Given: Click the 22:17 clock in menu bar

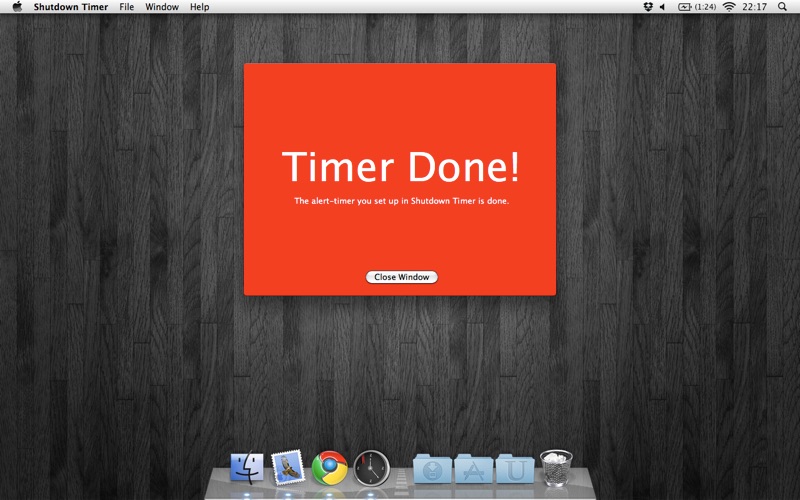Looking at the screenshot, I should pos(756,7).
